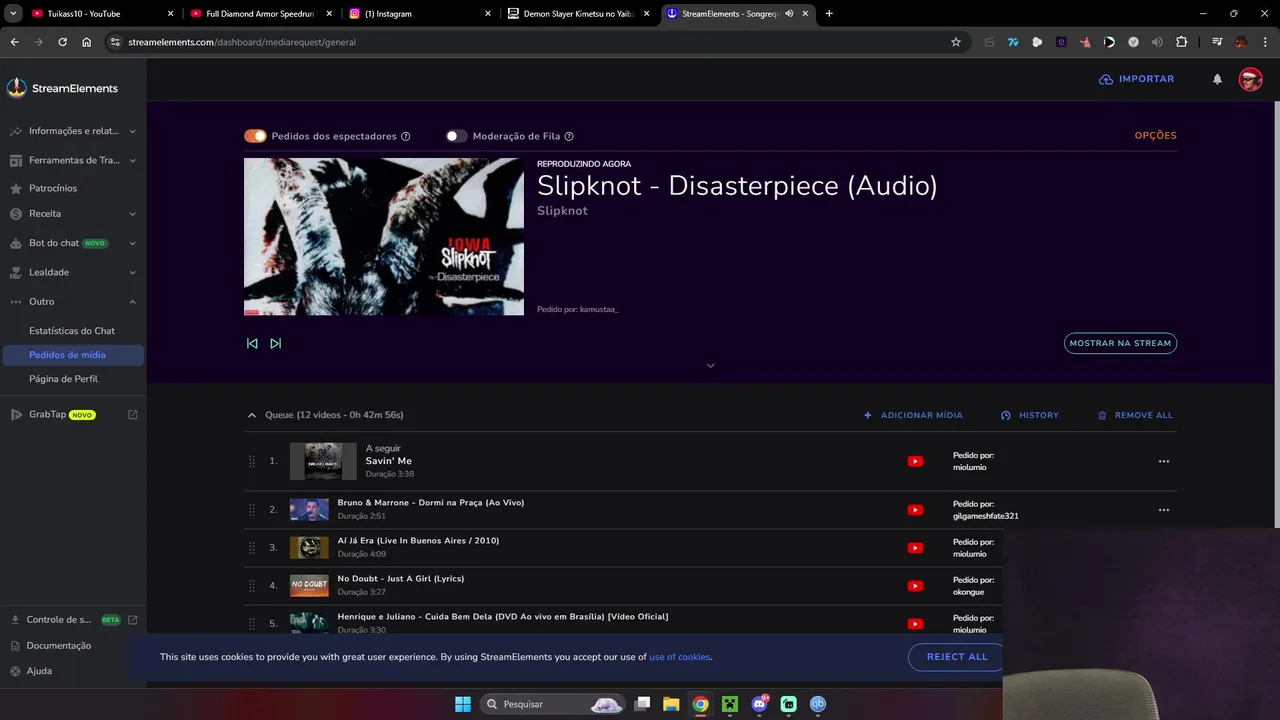Open Patrocínios in the sidebar

point(52,188)
